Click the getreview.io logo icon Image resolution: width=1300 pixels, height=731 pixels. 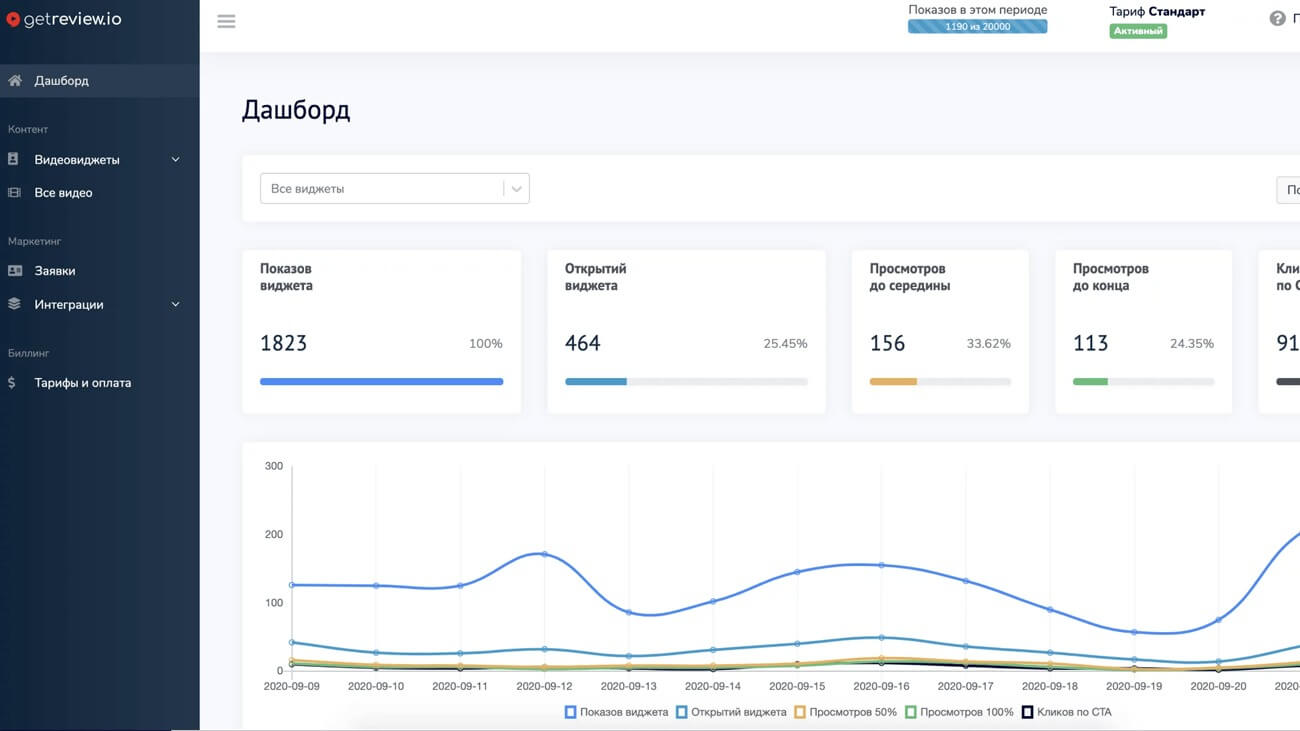pyautogui.click(x=13, y=19)
